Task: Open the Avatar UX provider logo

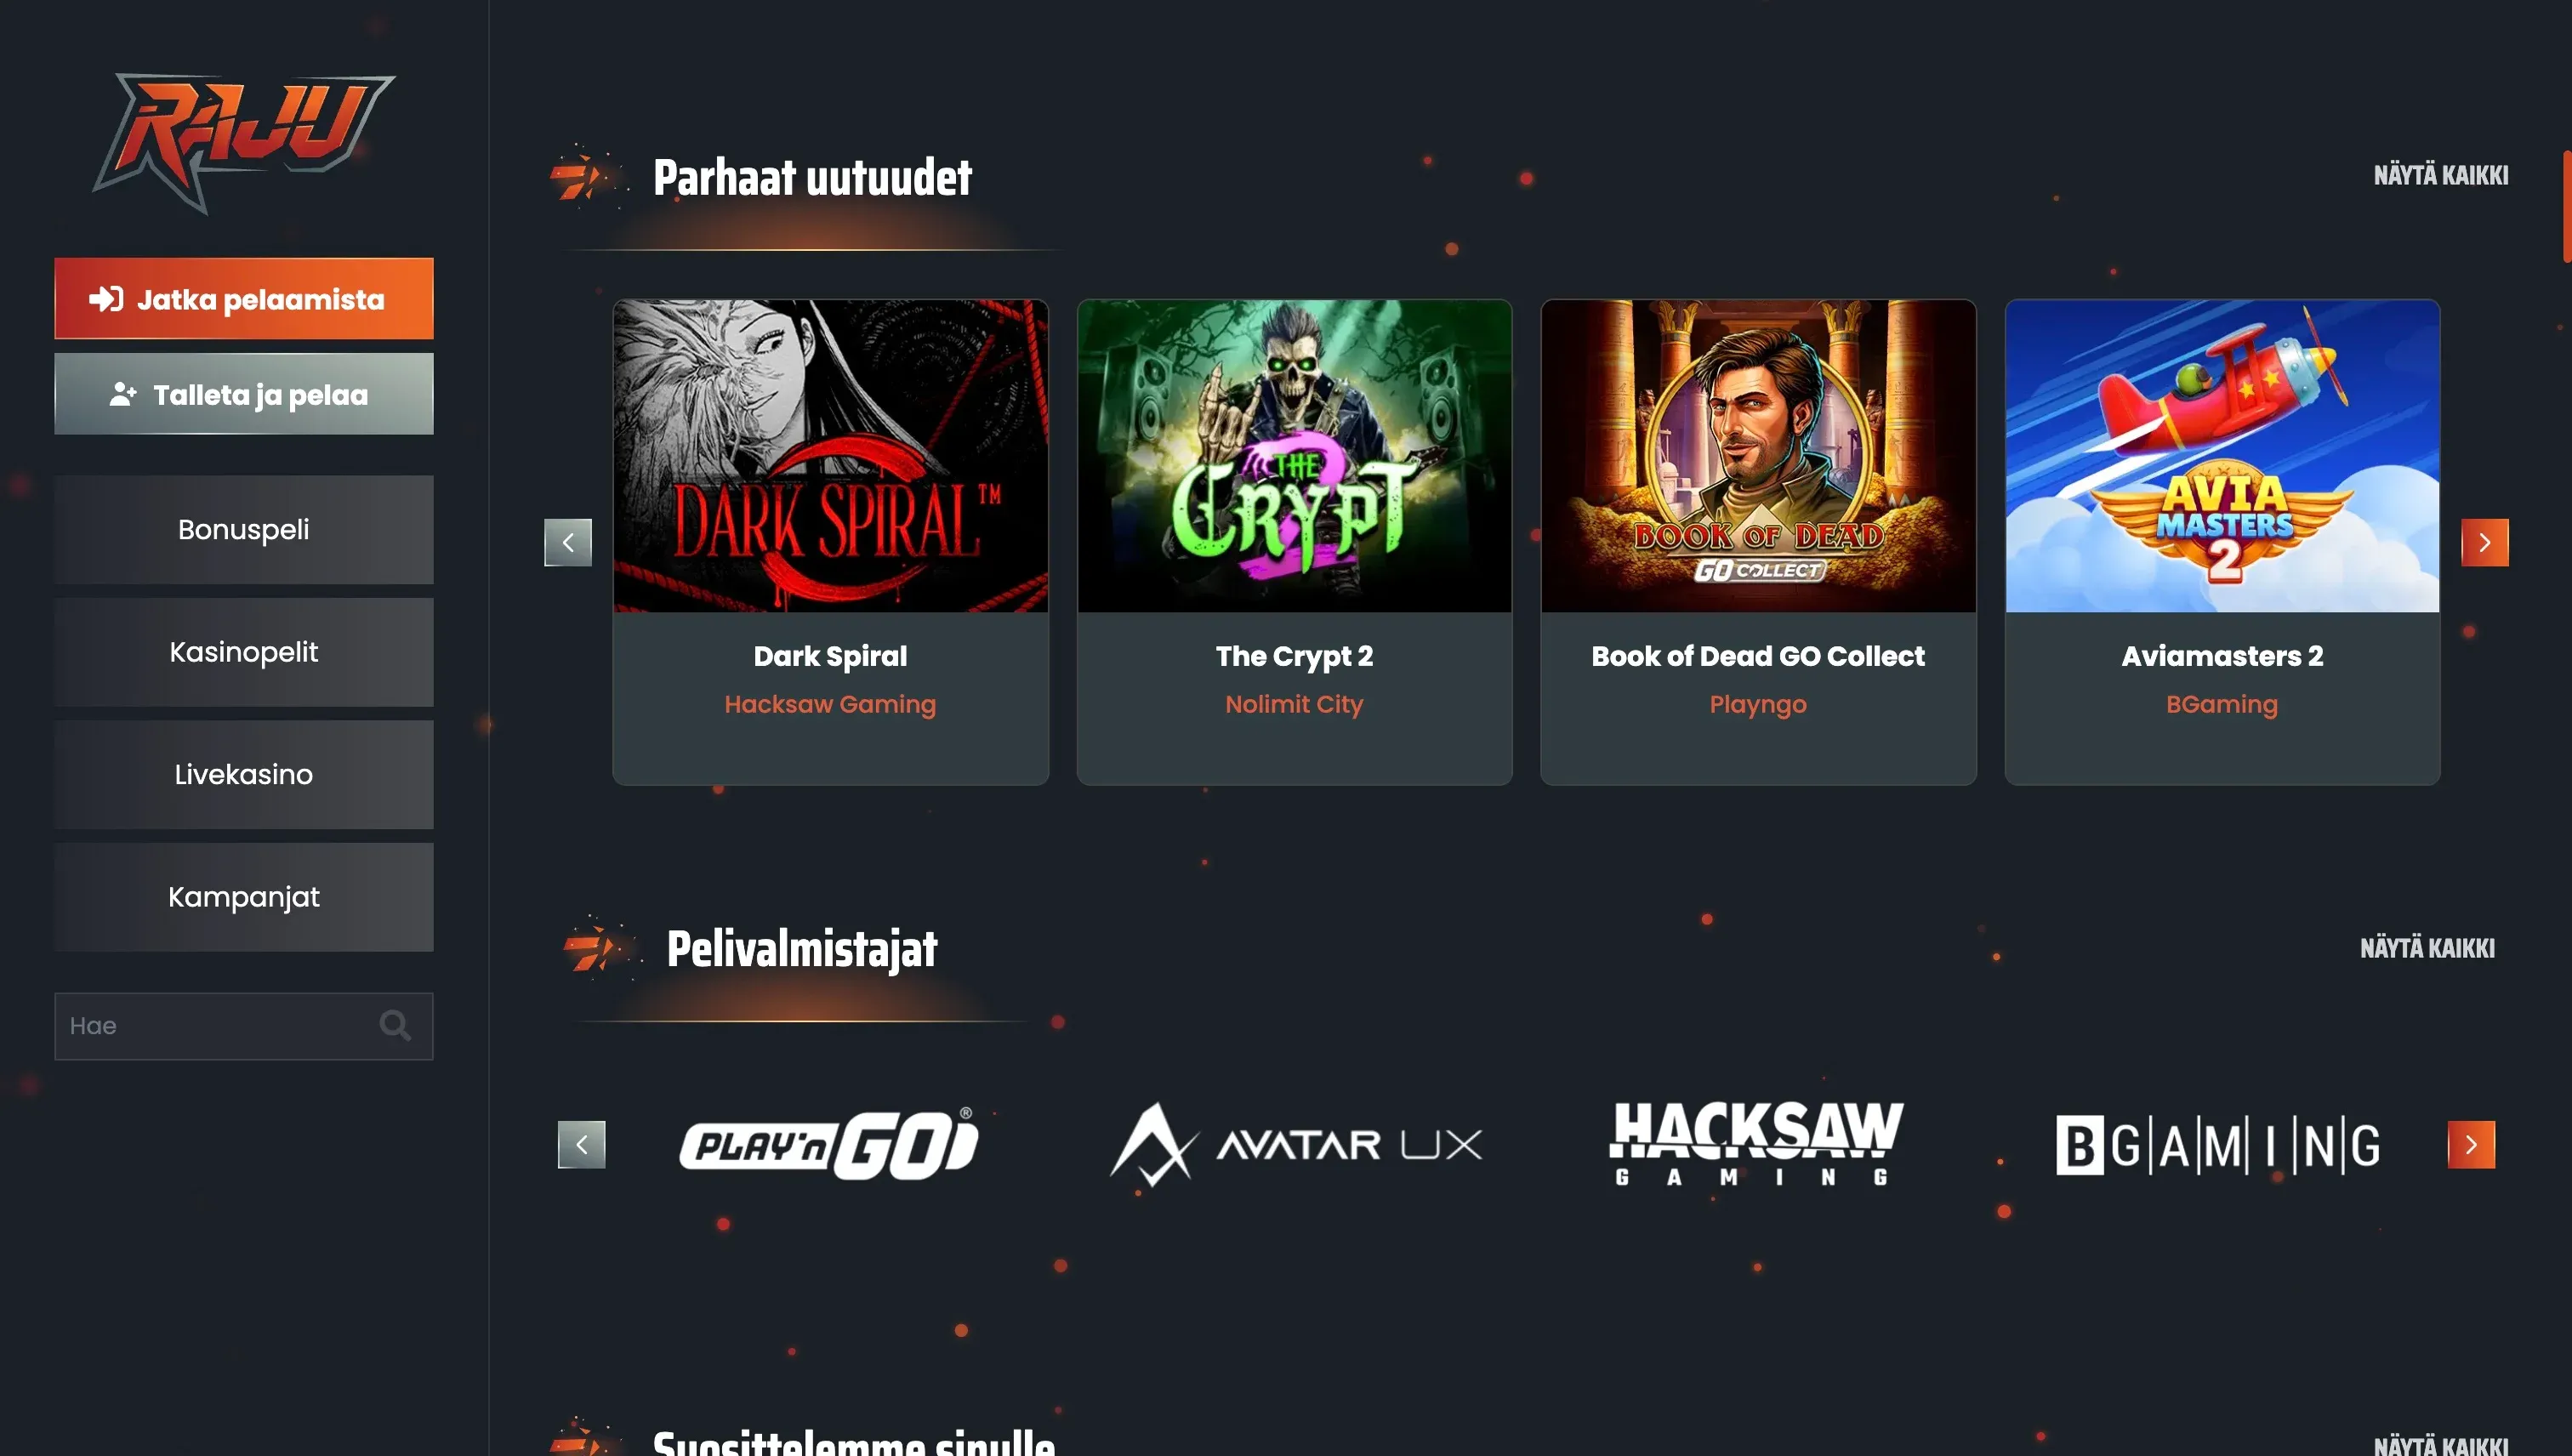Action: tap(1295, 1144)
